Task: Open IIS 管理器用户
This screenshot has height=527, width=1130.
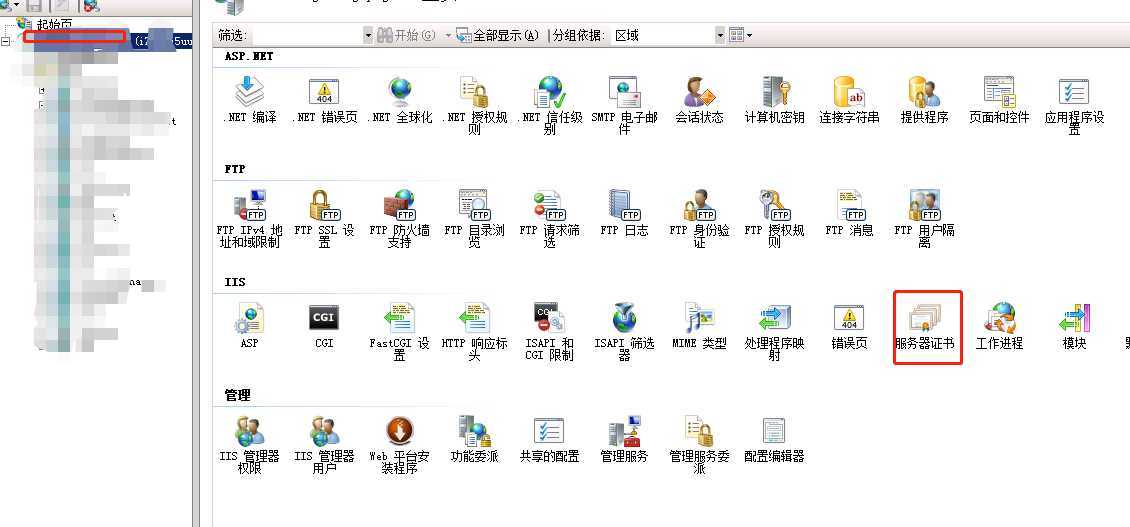Action: (x=324, y=446)
